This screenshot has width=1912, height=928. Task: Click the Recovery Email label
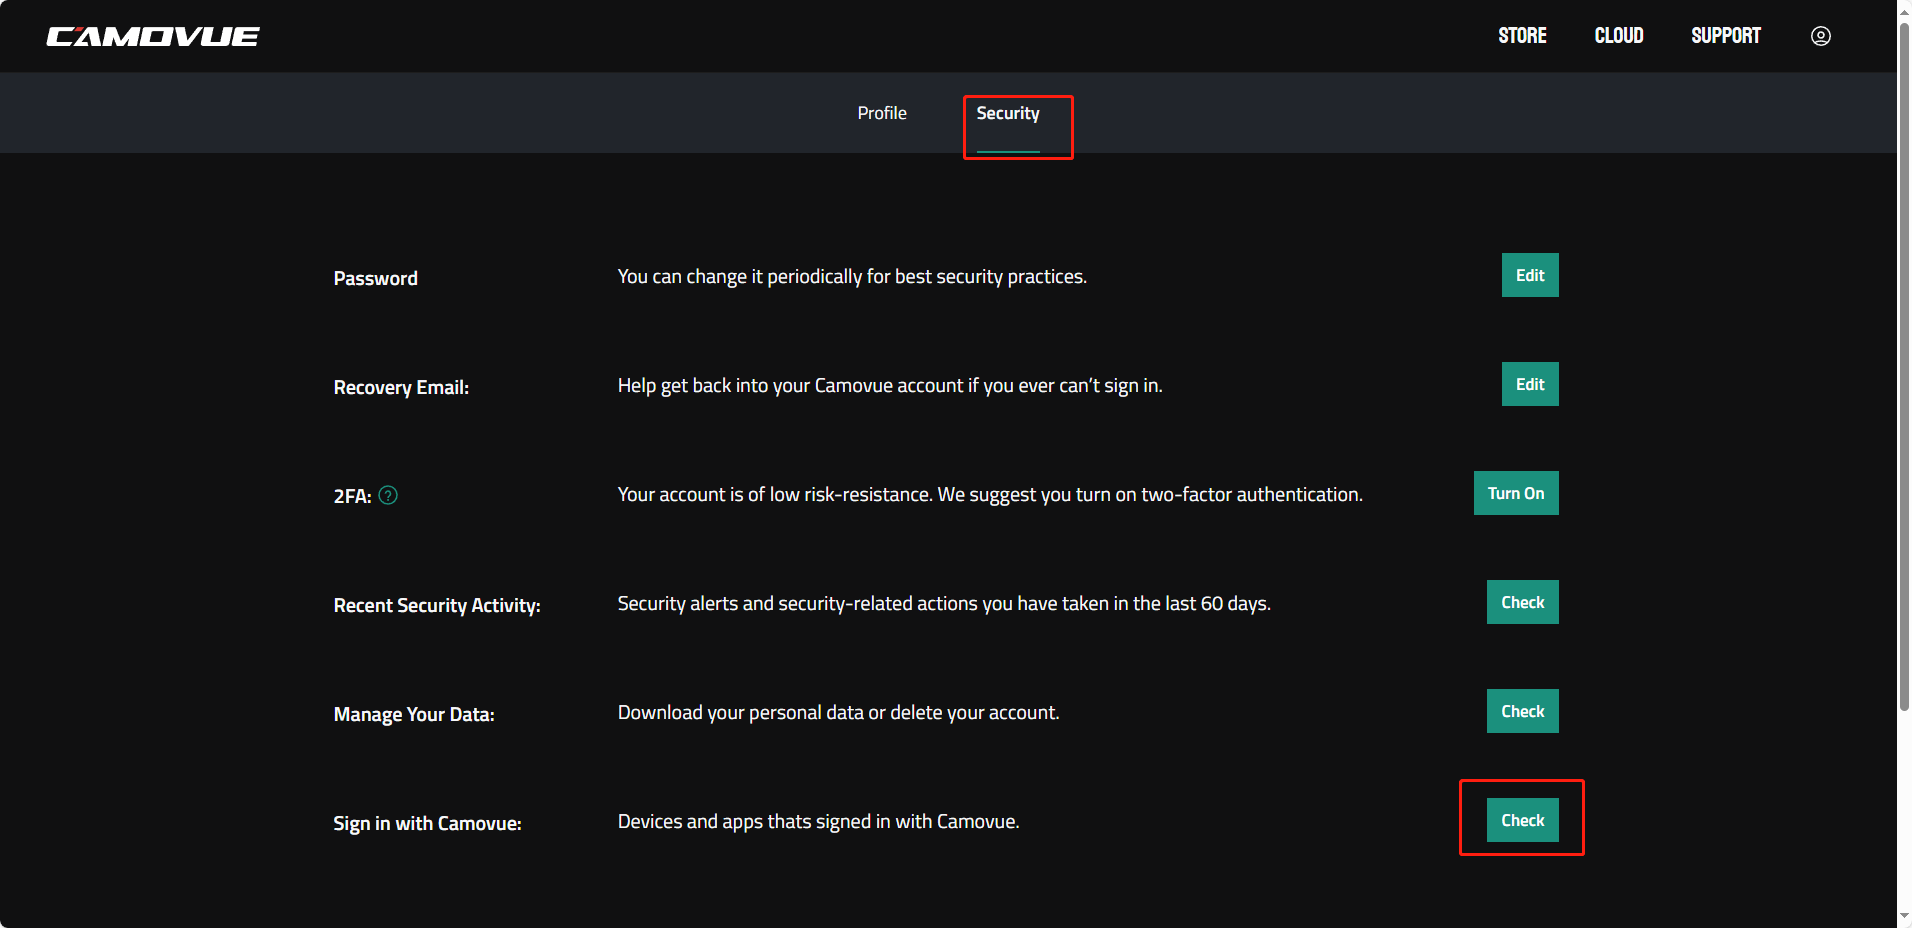point(401,388)
